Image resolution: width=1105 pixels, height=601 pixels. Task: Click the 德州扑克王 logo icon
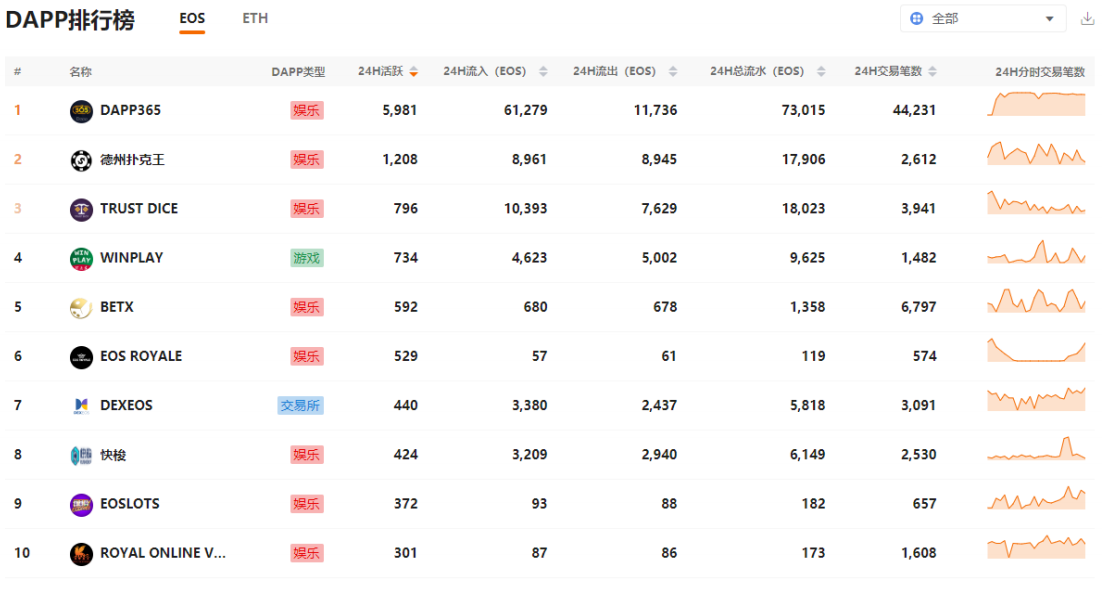(81, 160)
